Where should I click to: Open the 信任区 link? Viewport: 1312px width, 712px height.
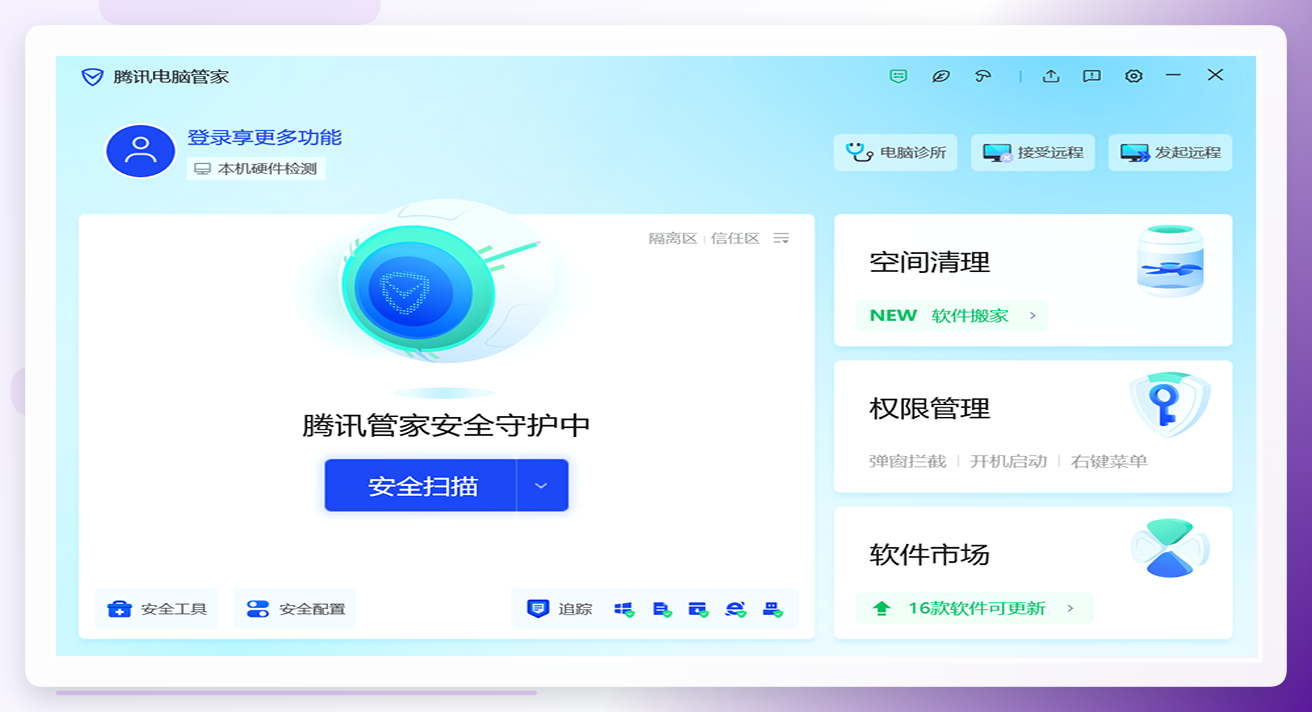[x=735, y=238]
